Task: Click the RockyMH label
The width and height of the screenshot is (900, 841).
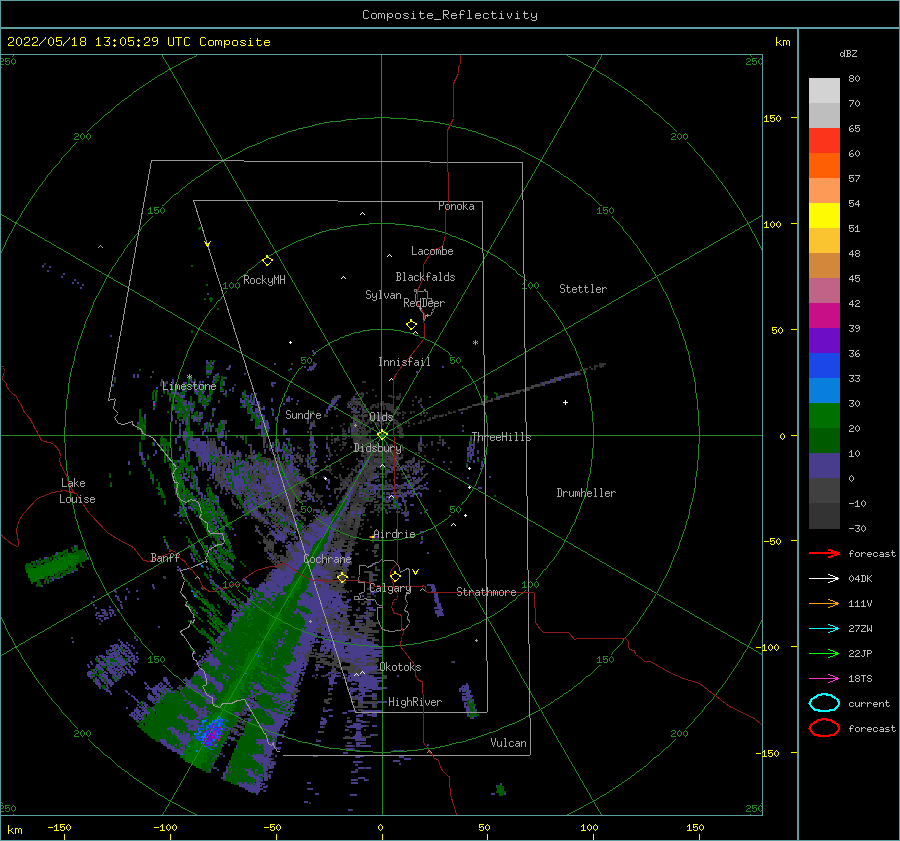Action: pos(264,280)
